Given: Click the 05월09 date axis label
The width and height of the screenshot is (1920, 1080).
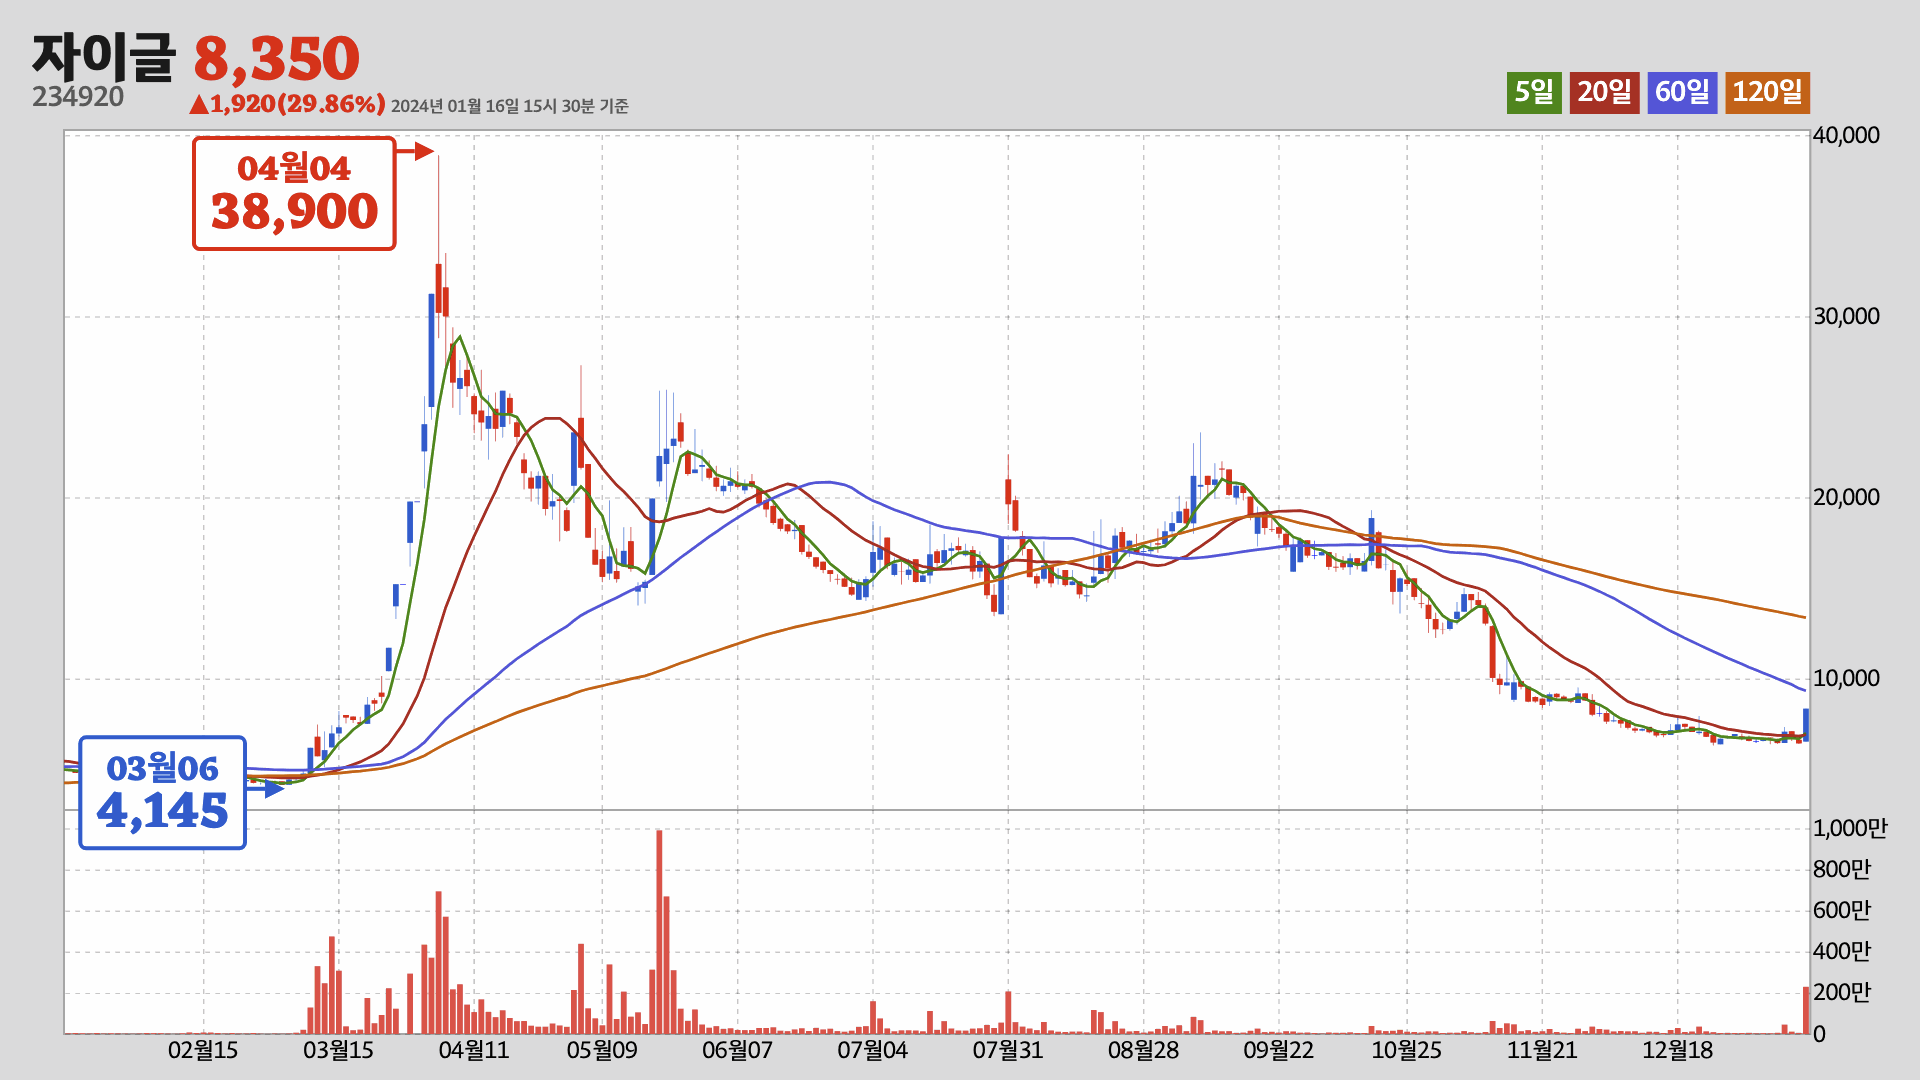Looking at the screenshot, I should click(602, 1051).
